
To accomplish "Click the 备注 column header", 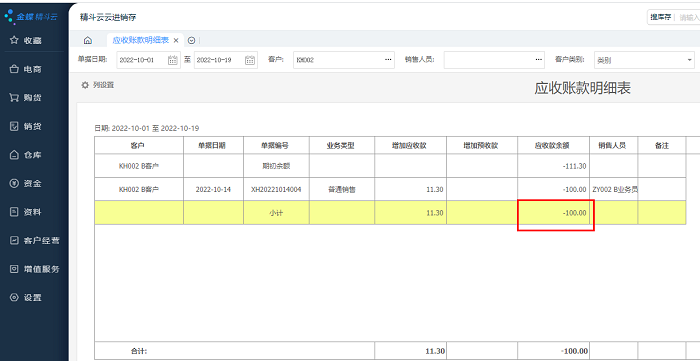I will [662, 145].
